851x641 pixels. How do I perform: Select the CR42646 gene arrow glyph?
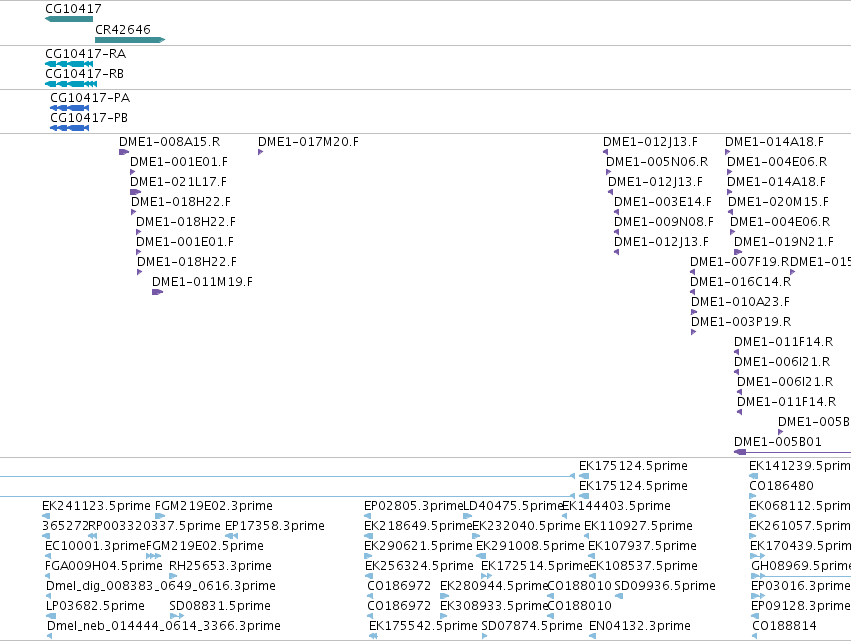130,40
